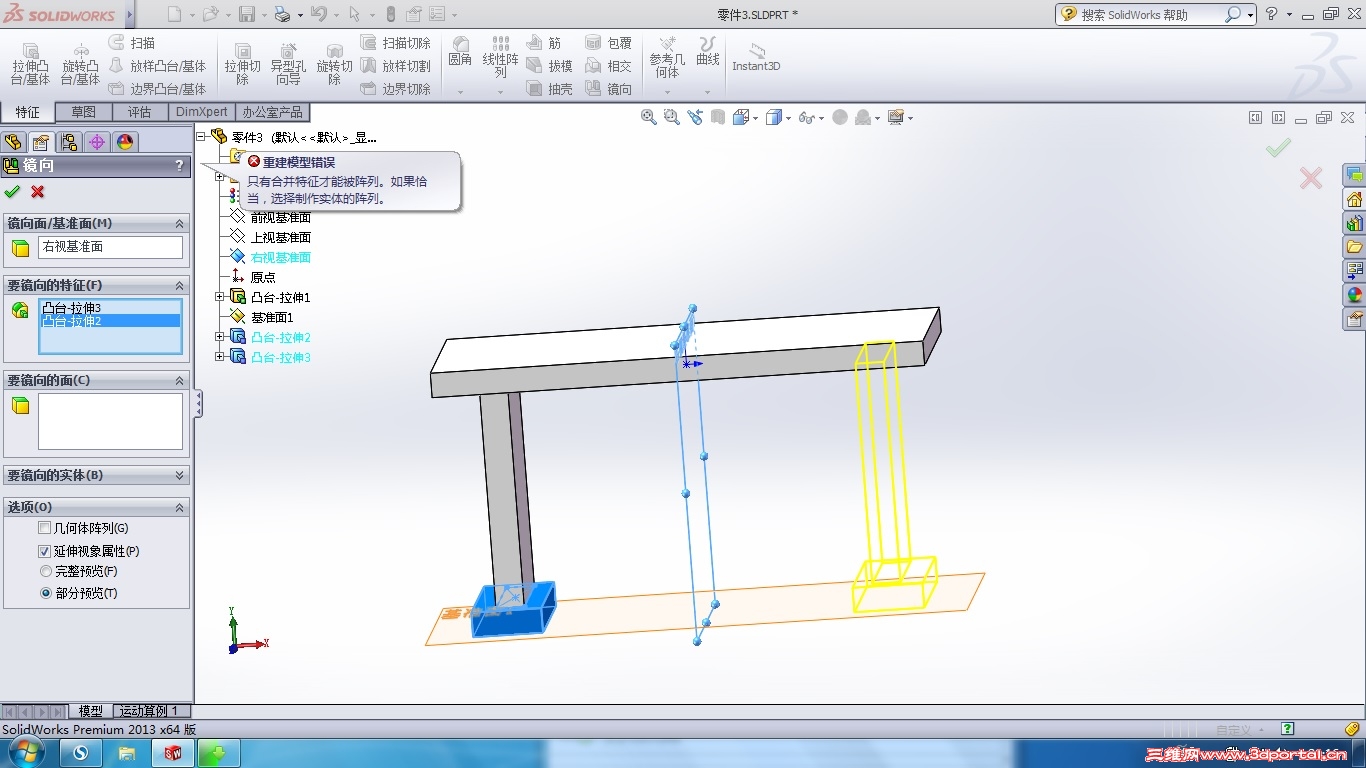
Task: Switch to the 草图 ribbon tab
Action: (x=84, y=112)
